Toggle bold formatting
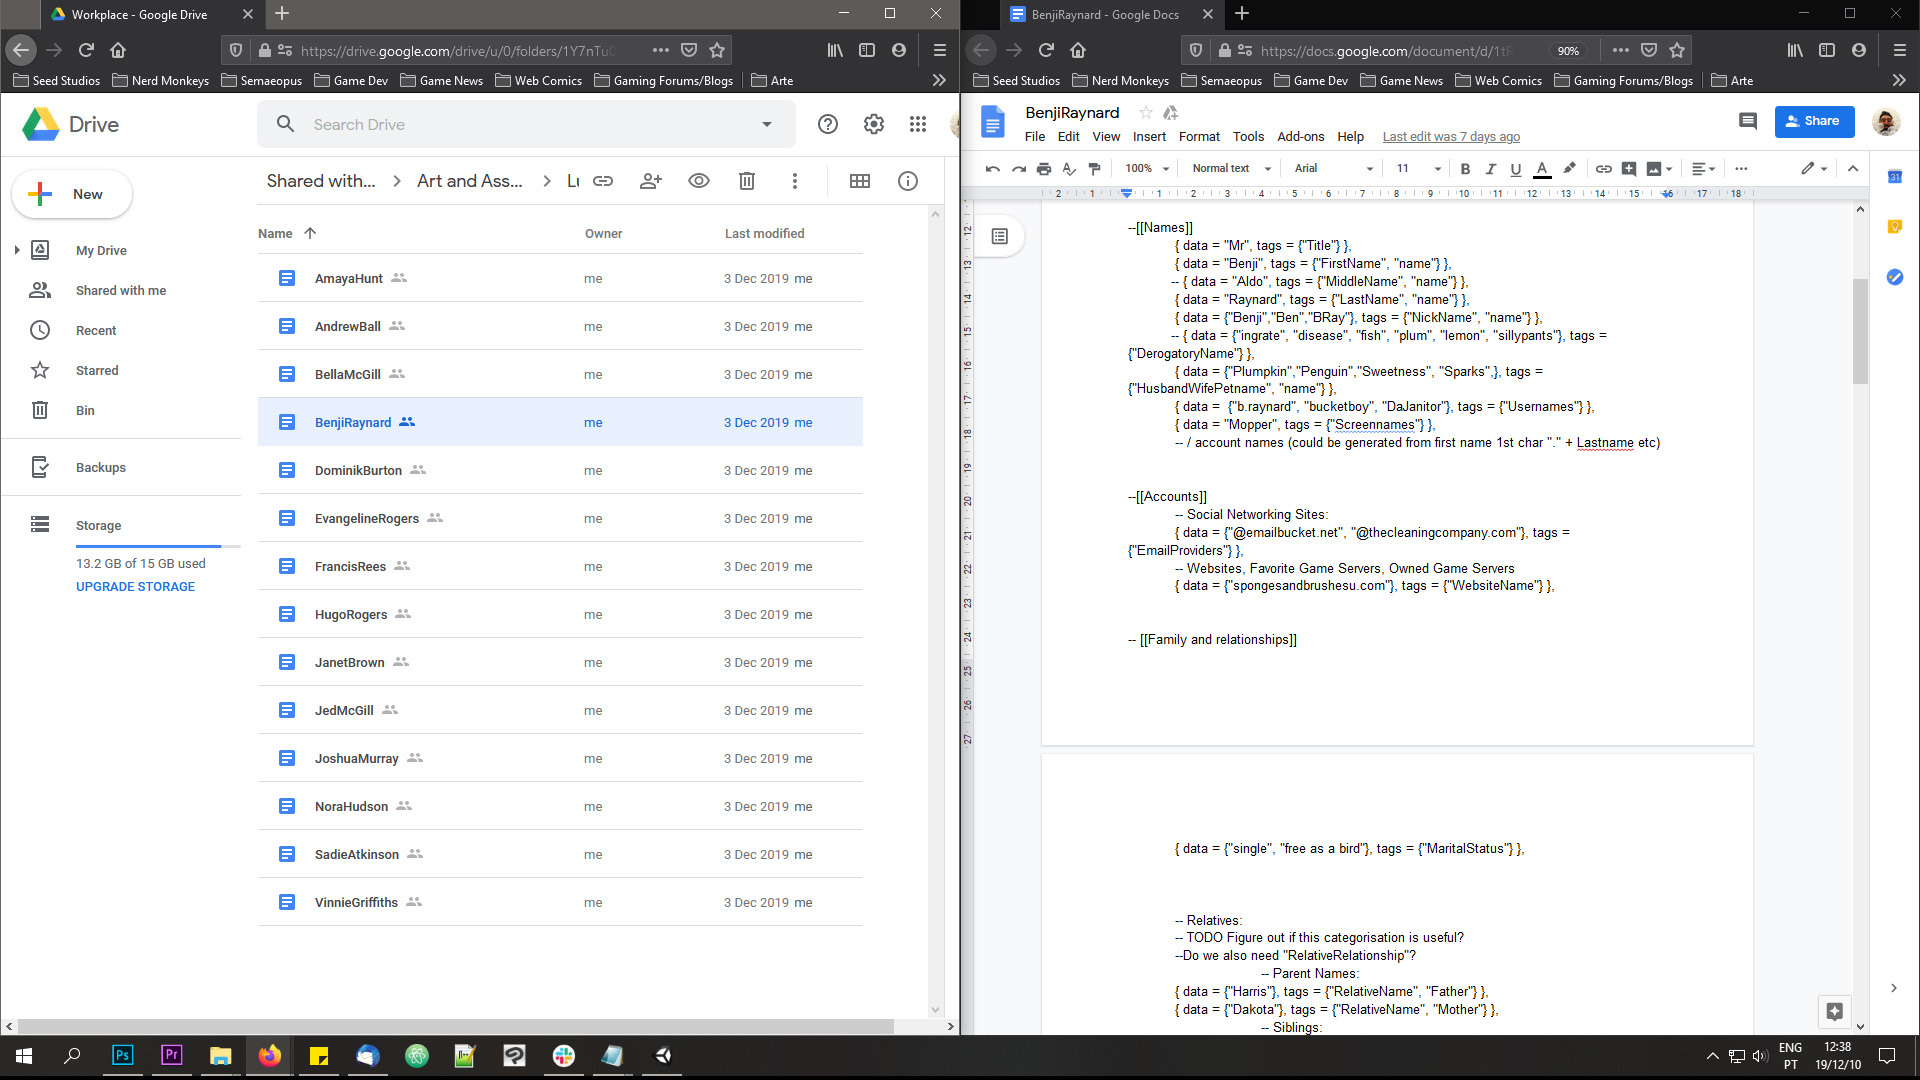Screen dimensions: 1920x1080 click(x=1465, y=169)
